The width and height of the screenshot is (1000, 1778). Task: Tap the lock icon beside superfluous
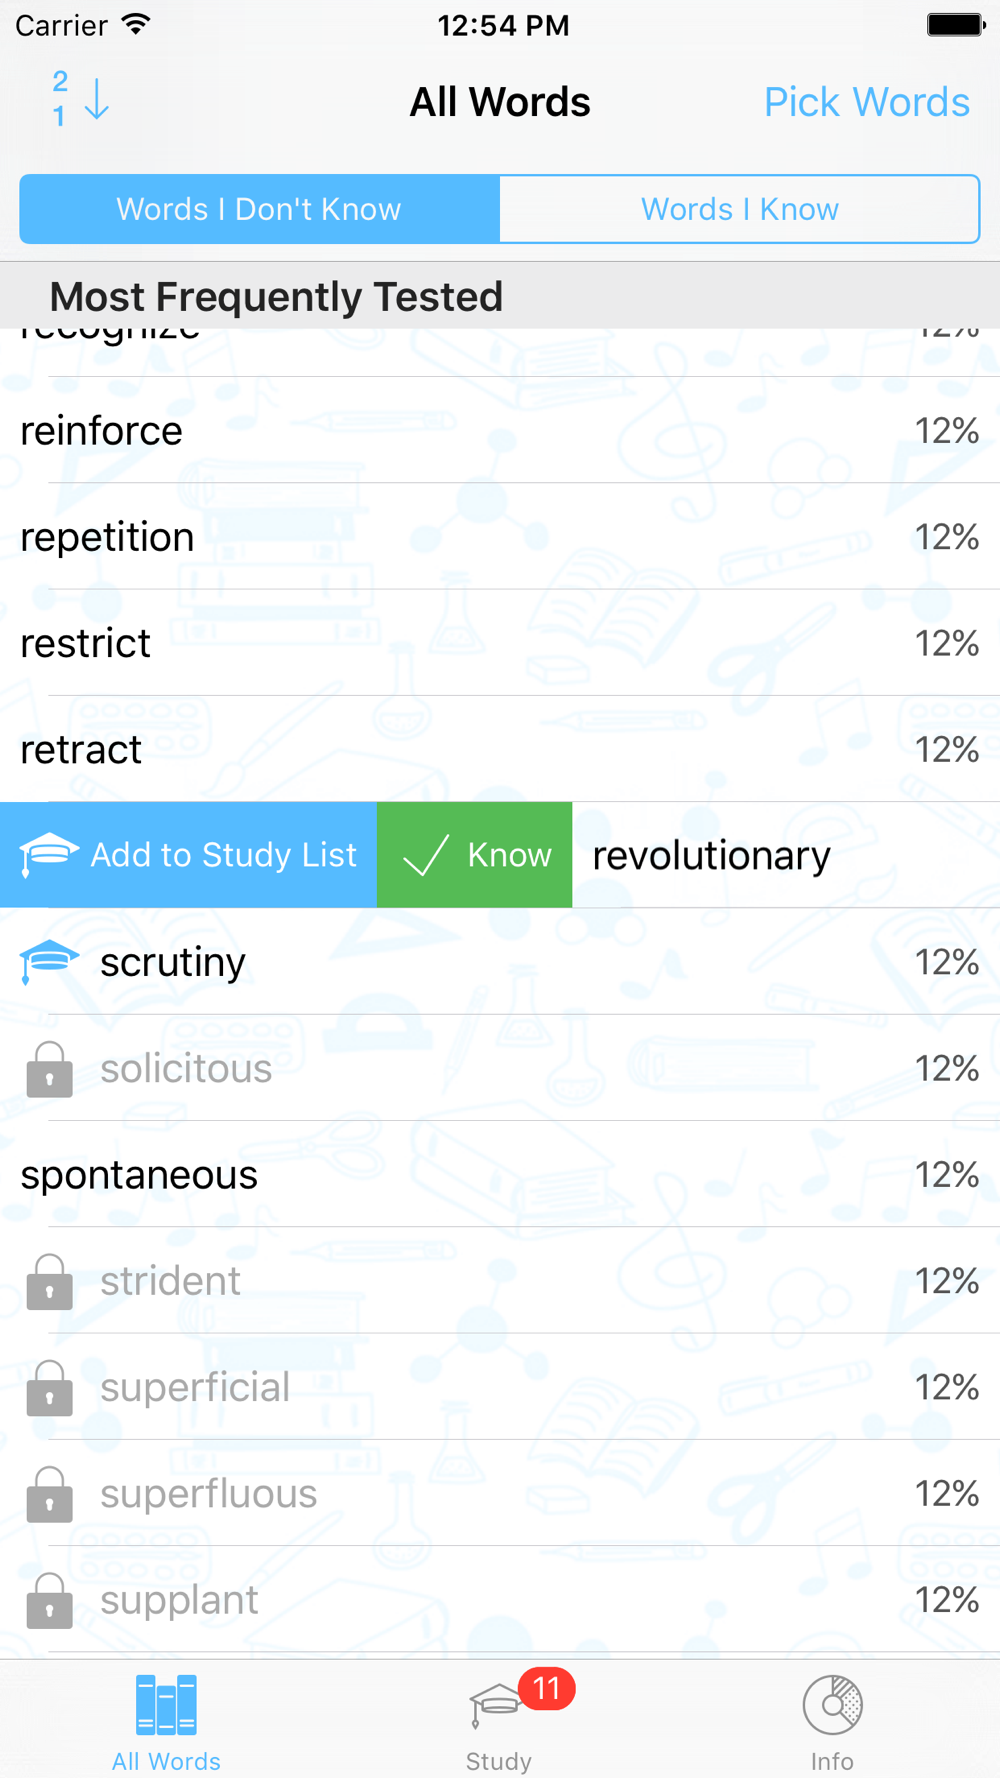[x=49, y=1494]
